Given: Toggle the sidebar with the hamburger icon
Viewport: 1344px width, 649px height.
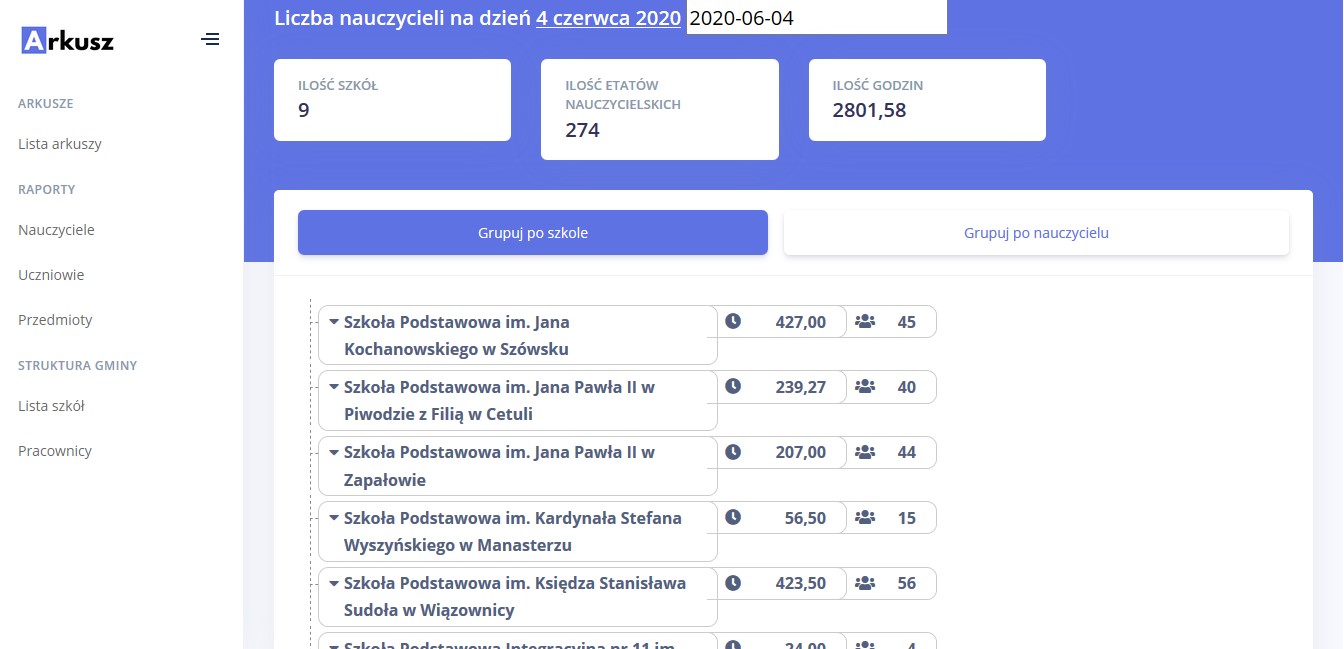Looking at the screenshot, I should pos(210,40).
